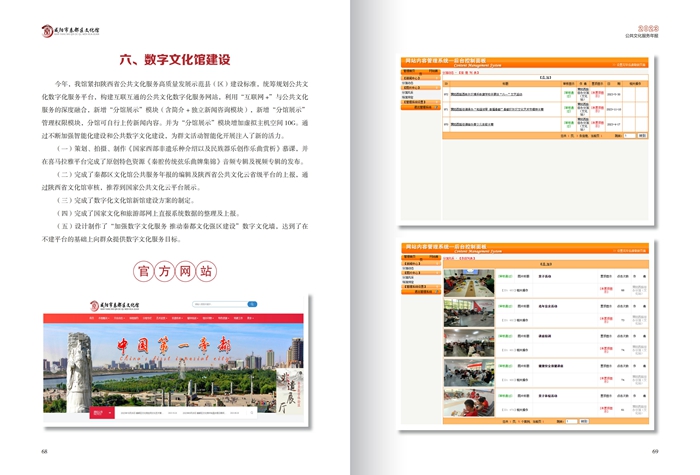700x475 pixels.
Task: Expand the second orange sidebar section in the lower CMS
Action: point(421,272)
